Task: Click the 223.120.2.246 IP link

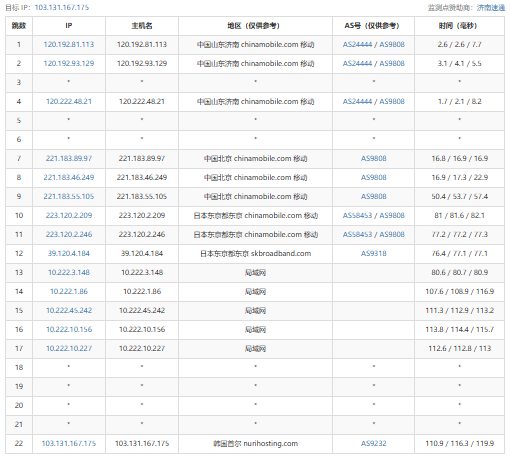Action: (69, 234)
